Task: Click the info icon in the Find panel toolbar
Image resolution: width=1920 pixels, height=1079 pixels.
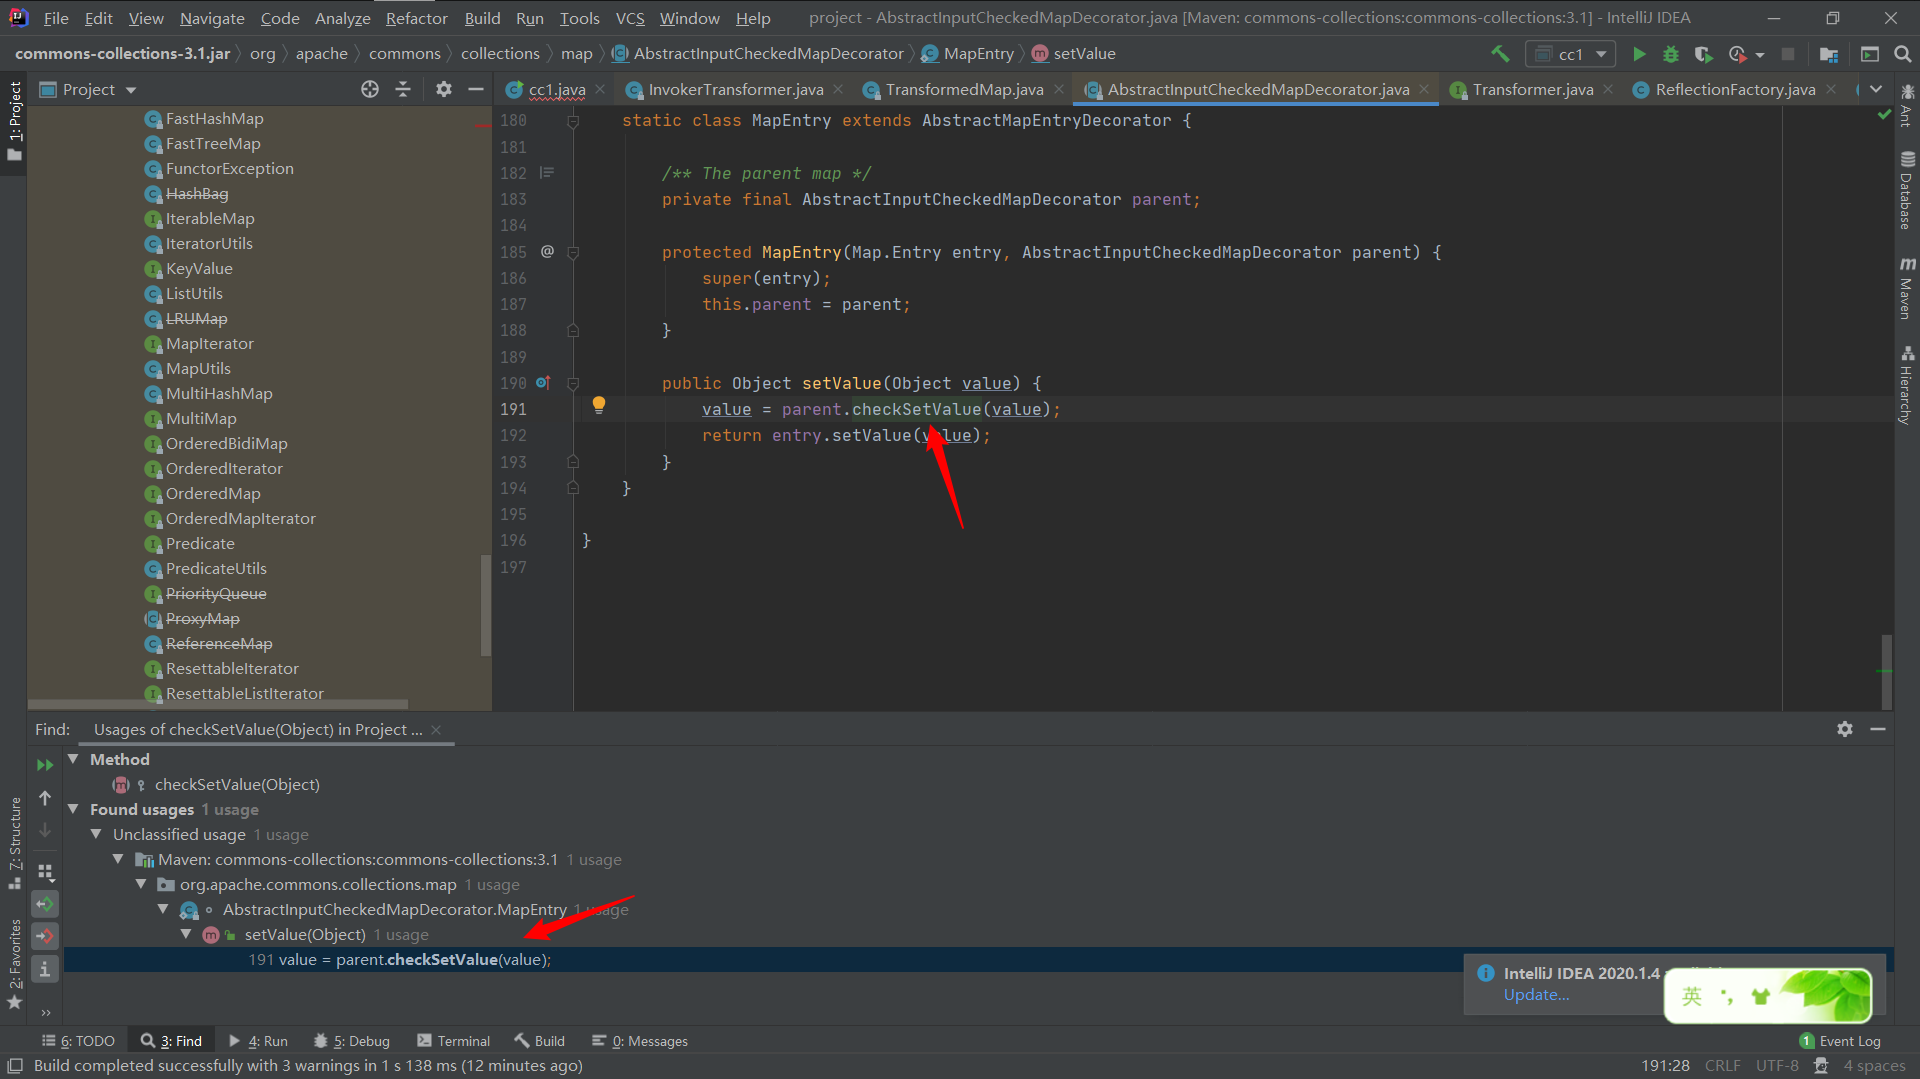Action: click(45, 968)
